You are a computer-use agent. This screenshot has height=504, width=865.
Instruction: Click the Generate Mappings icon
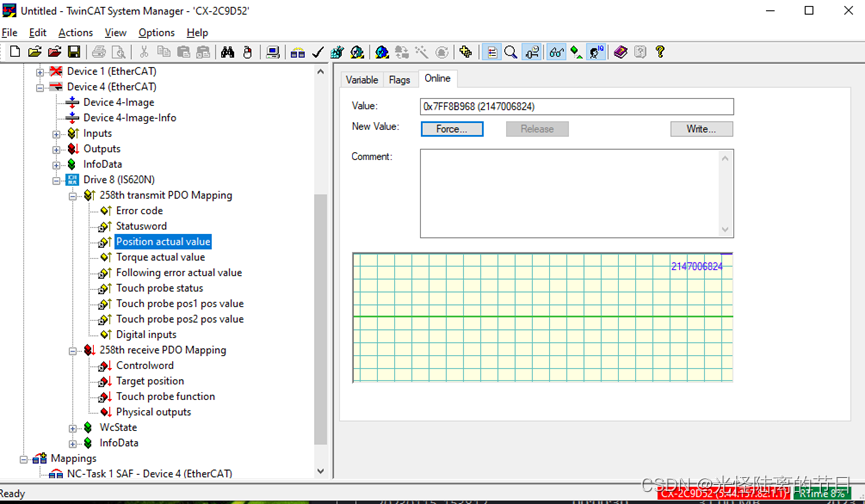tap(298, 52)
